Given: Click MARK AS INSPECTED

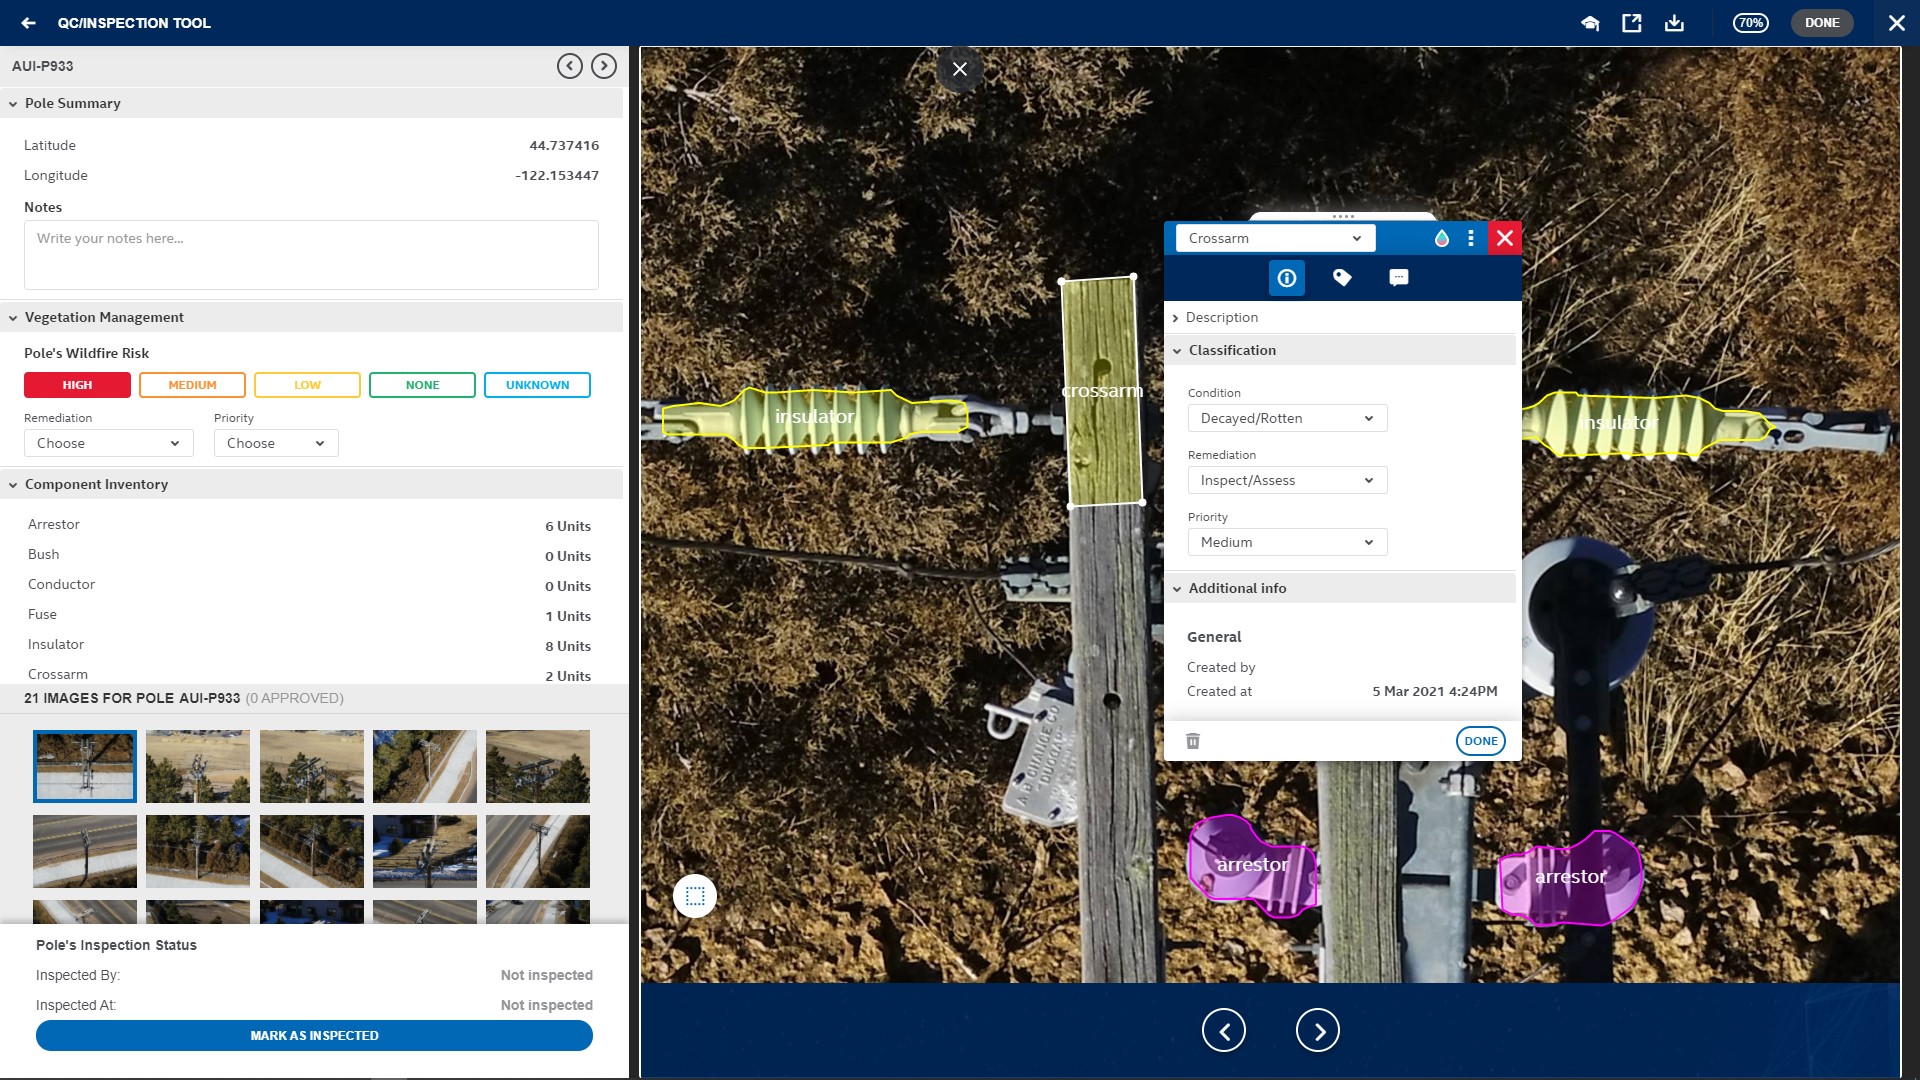Looking at the screenshot, I should pyautogui.click(x=313, y=1036).
